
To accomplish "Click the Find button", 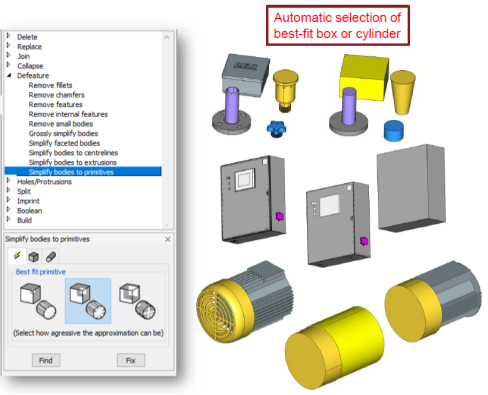I will [x=46, y=360].
